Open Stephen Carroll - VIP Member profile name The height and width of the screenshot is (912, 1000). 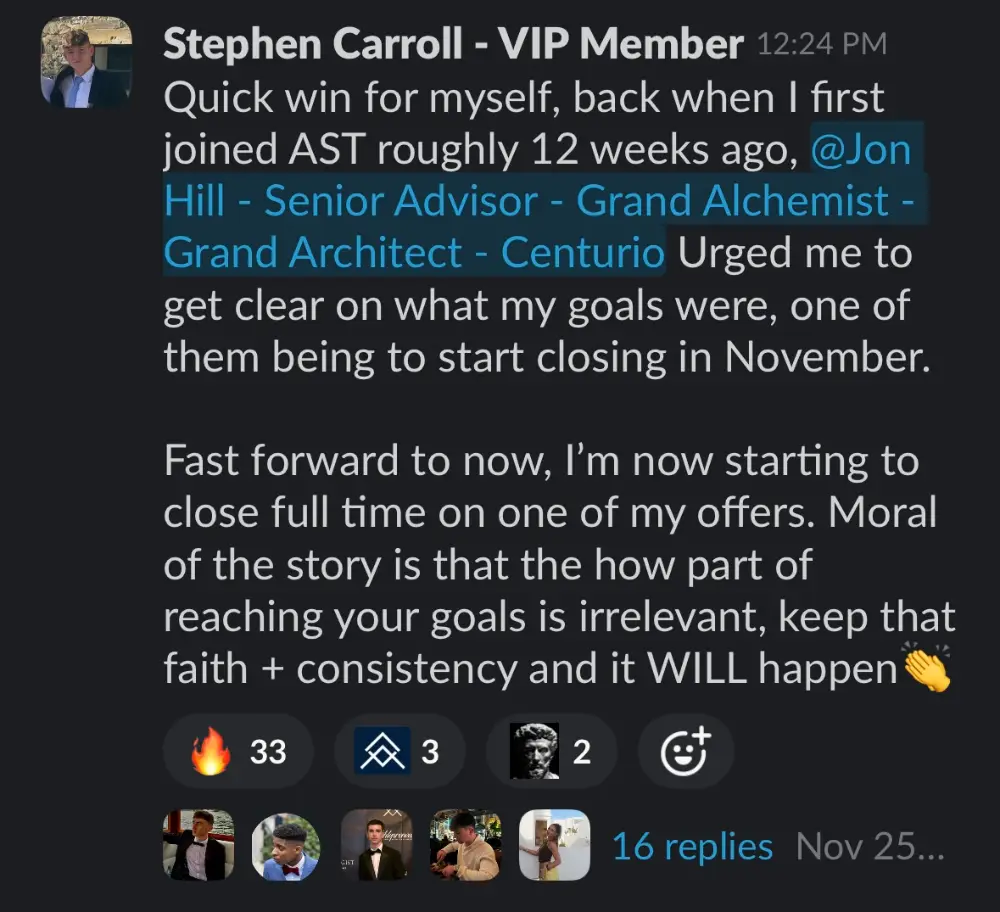tap(453, 44)
